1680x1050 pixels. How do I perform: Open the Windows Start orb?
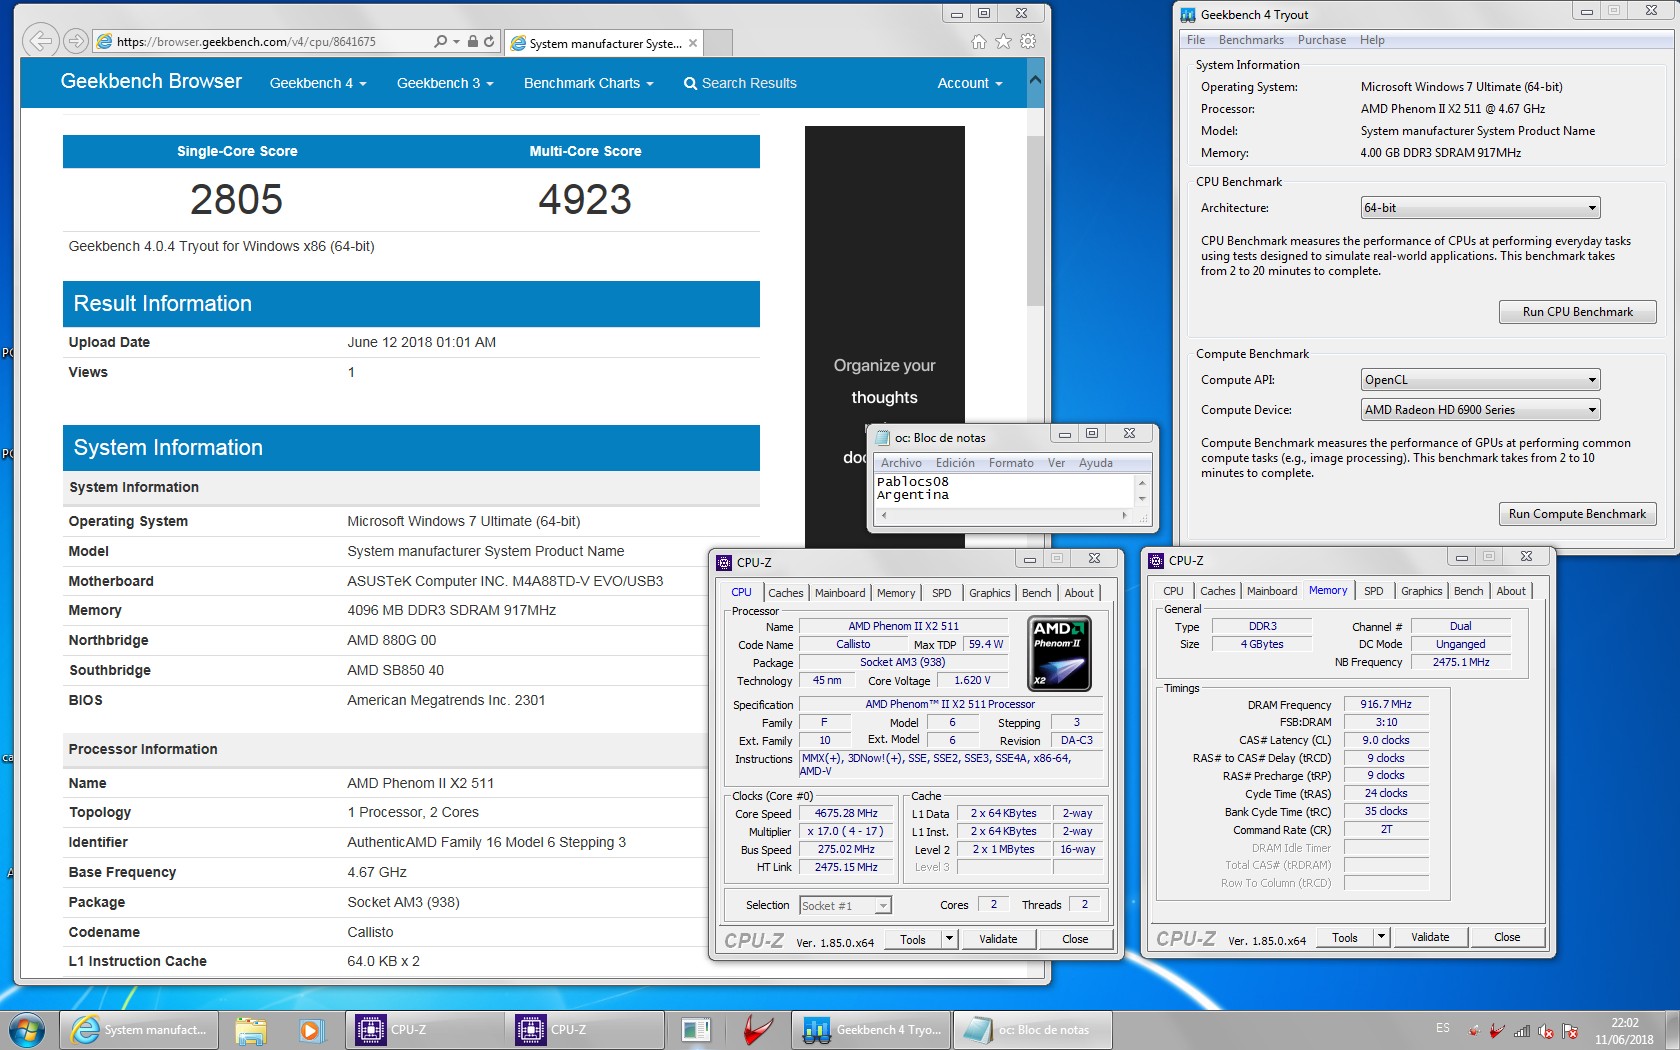(x=27, y=1029)
